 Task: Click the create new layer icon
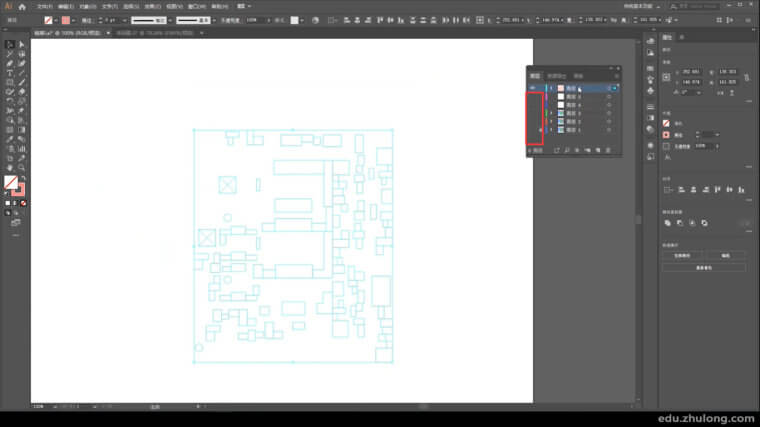[x=597, y=150]
